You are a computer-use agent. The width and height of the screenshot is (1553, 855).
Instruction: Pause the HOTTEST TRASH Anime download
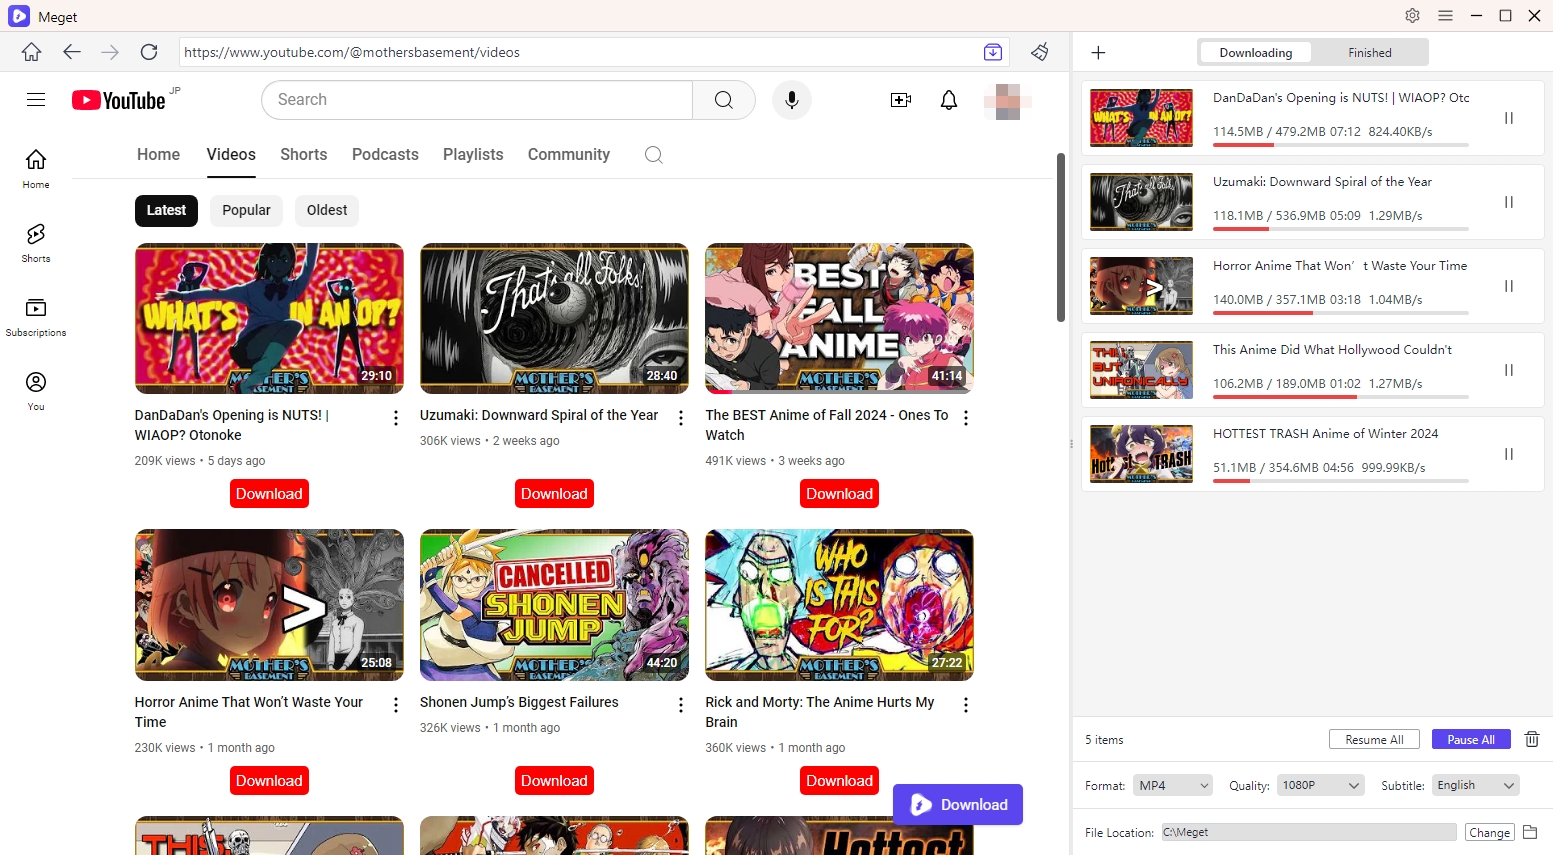(x=1509, y=454)
